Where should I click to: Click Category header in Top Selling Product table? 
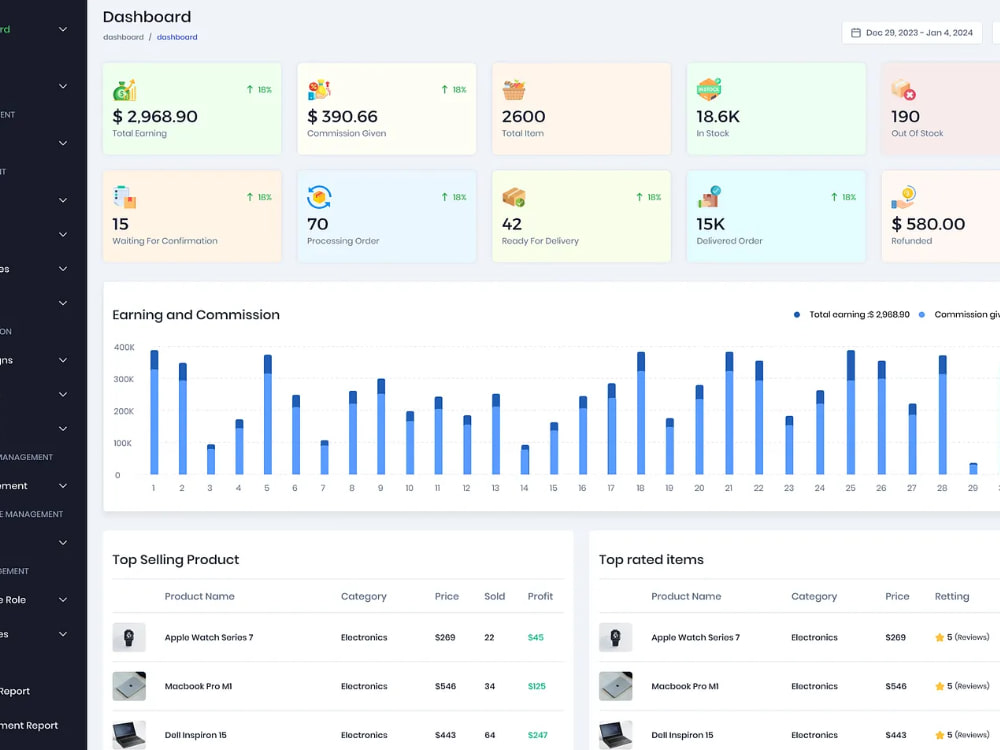coord(364,596)
